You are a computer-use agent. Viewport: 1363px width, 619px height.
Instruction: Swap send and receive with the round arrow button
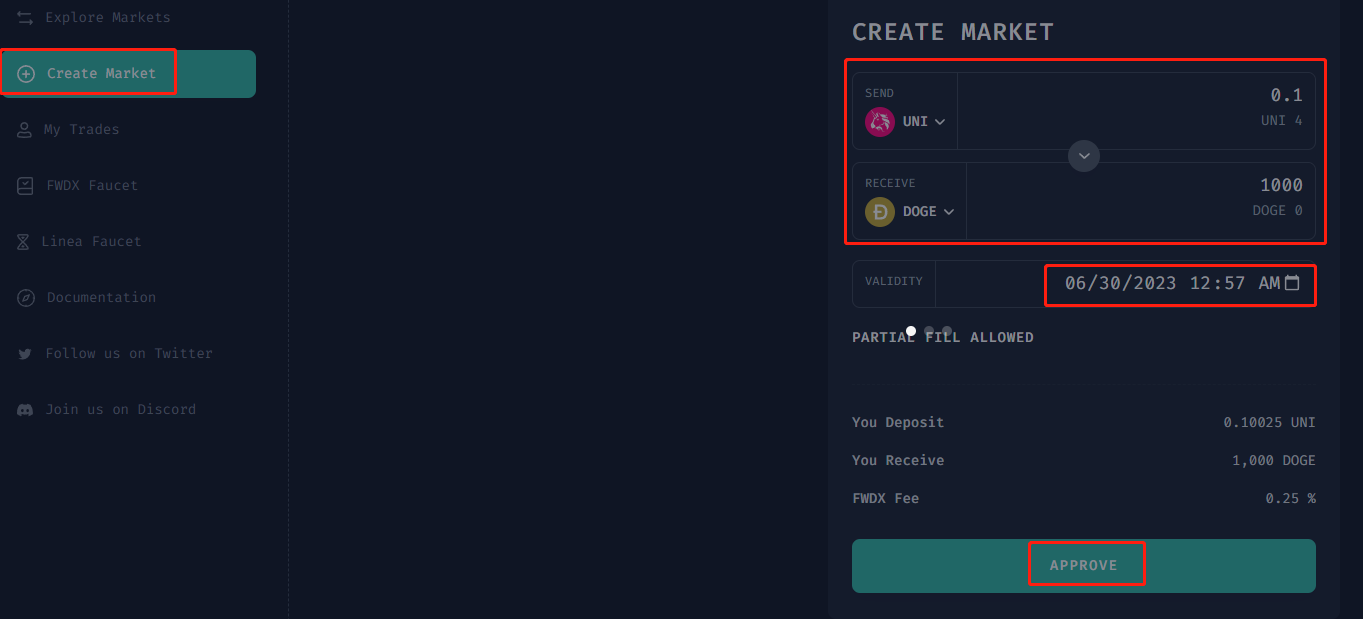(x=1084, y=156)
